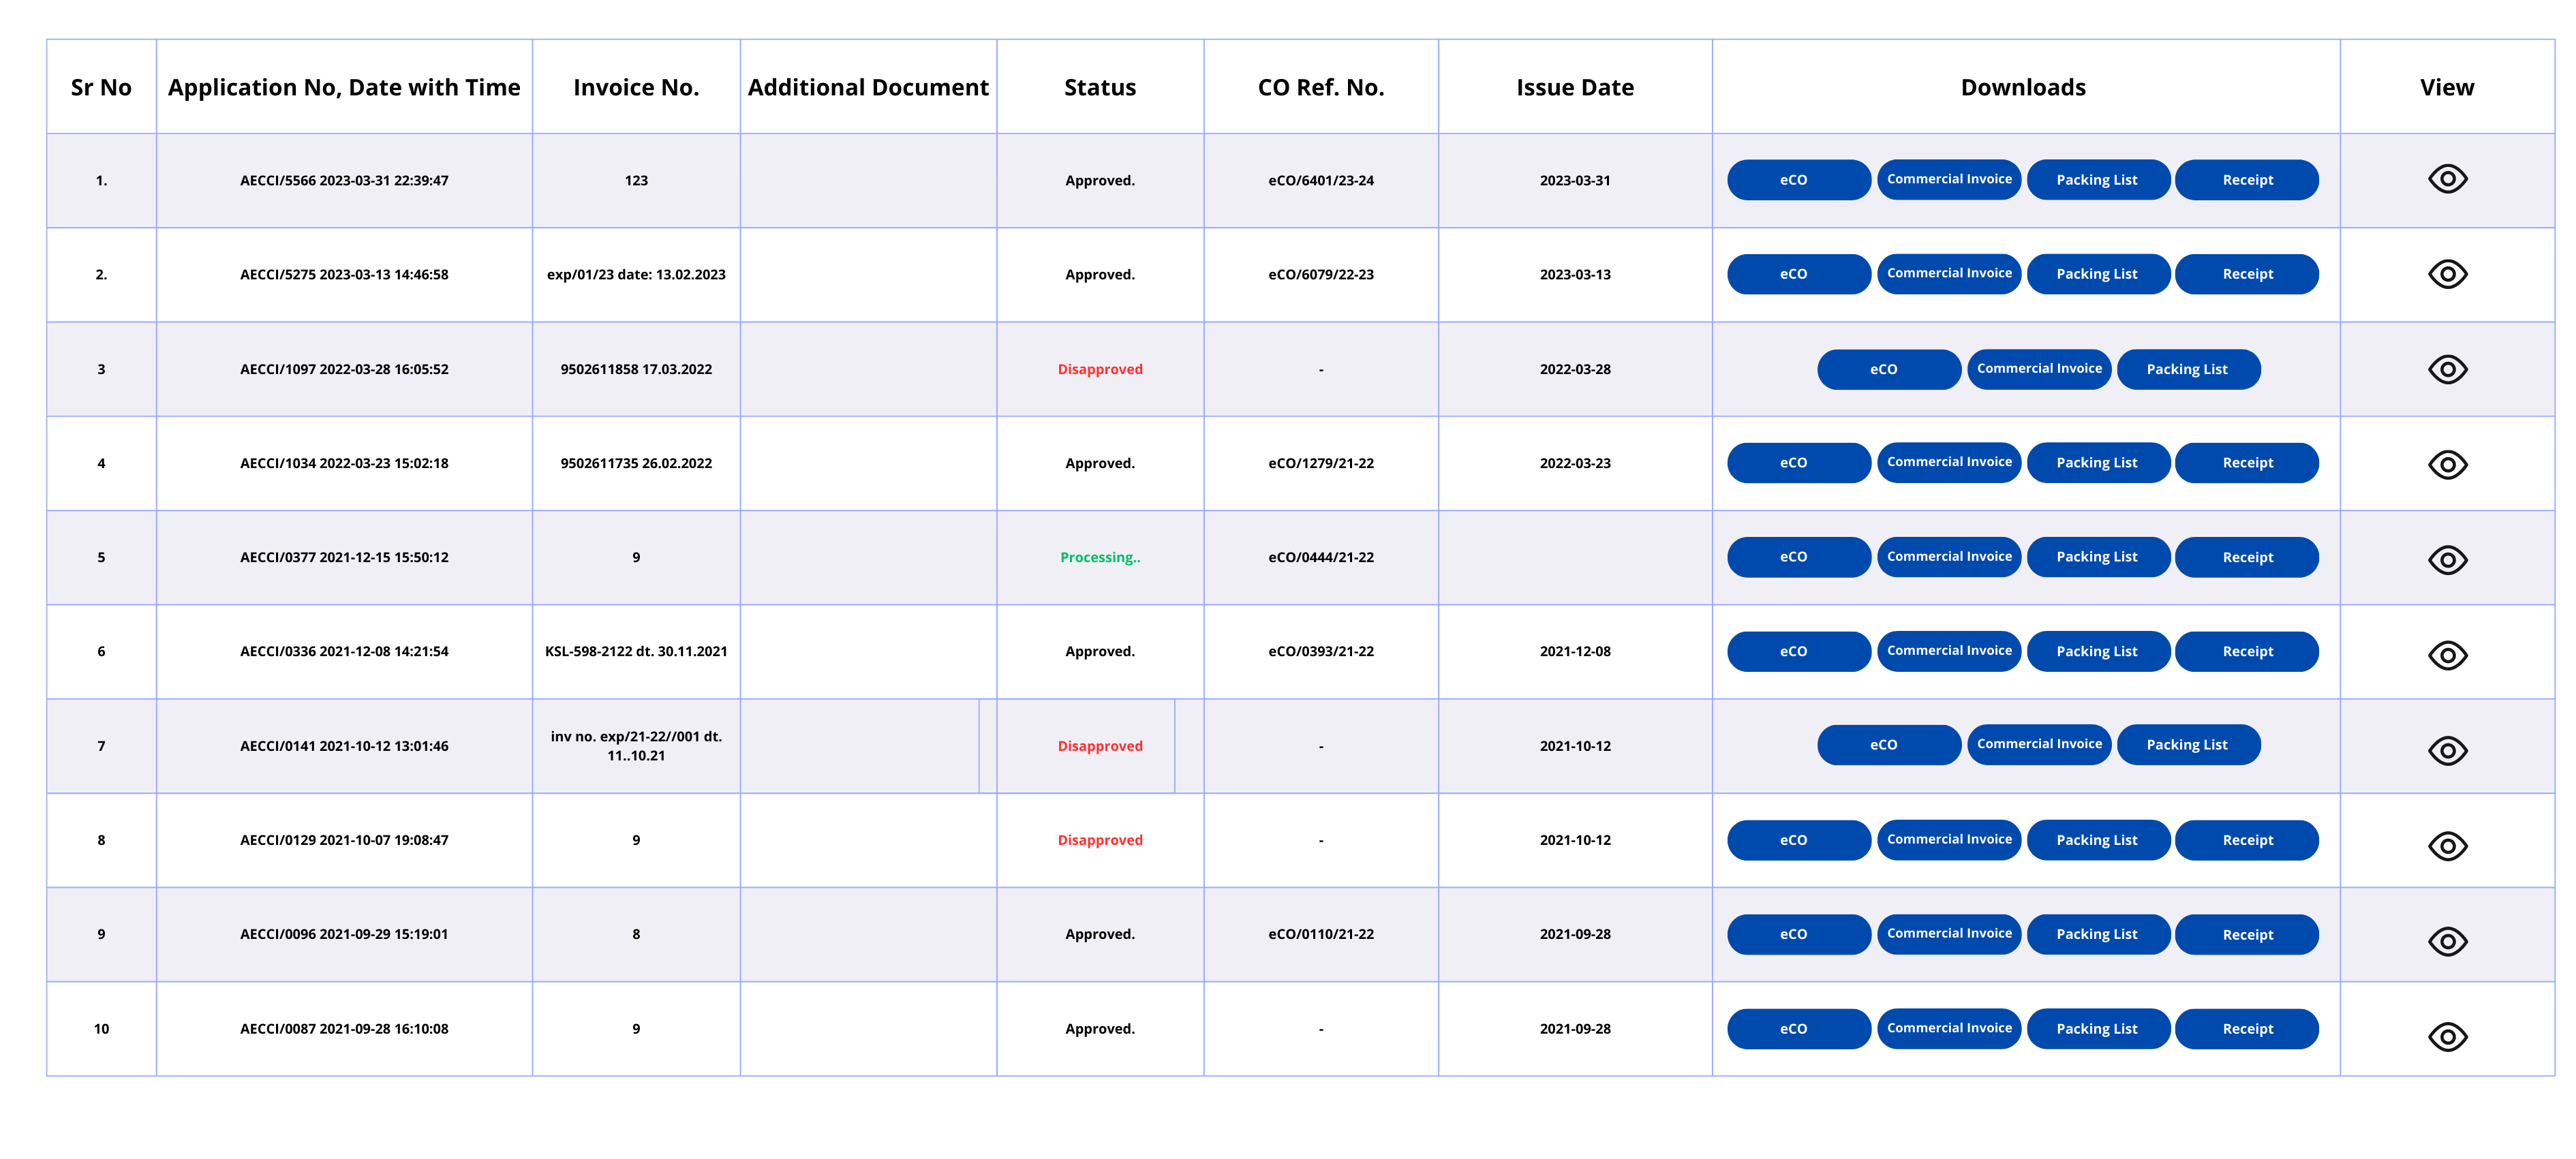2576x1159 pixels.
Task: Download Receipt for application AECCI/1034
Action: point(2246,463)
